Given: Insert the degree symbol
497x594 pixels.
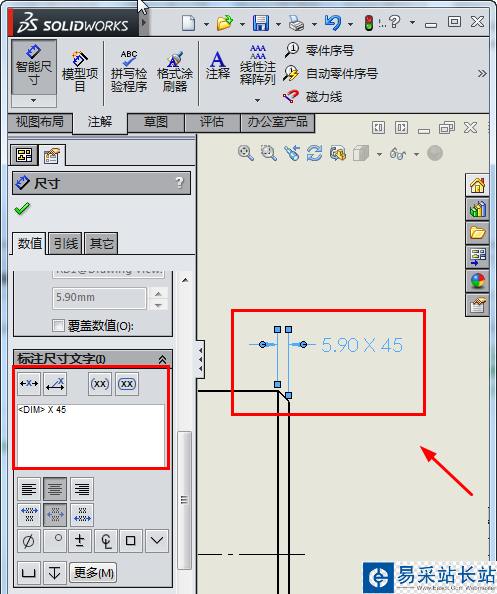Looking at the screenshot, I should click(x=55, y=541).
